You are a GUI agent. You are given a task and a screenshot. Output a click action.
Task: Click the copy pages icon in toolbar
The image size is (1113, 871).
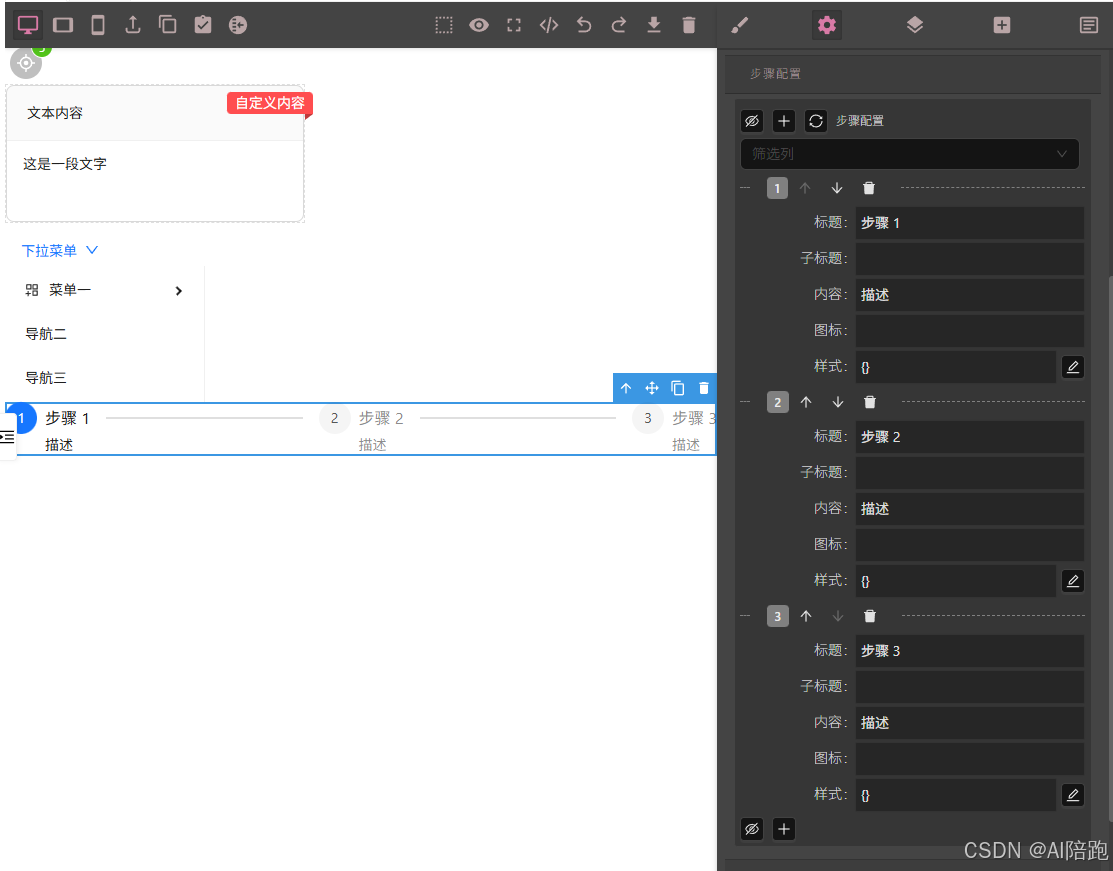click(x=168, y=25)
